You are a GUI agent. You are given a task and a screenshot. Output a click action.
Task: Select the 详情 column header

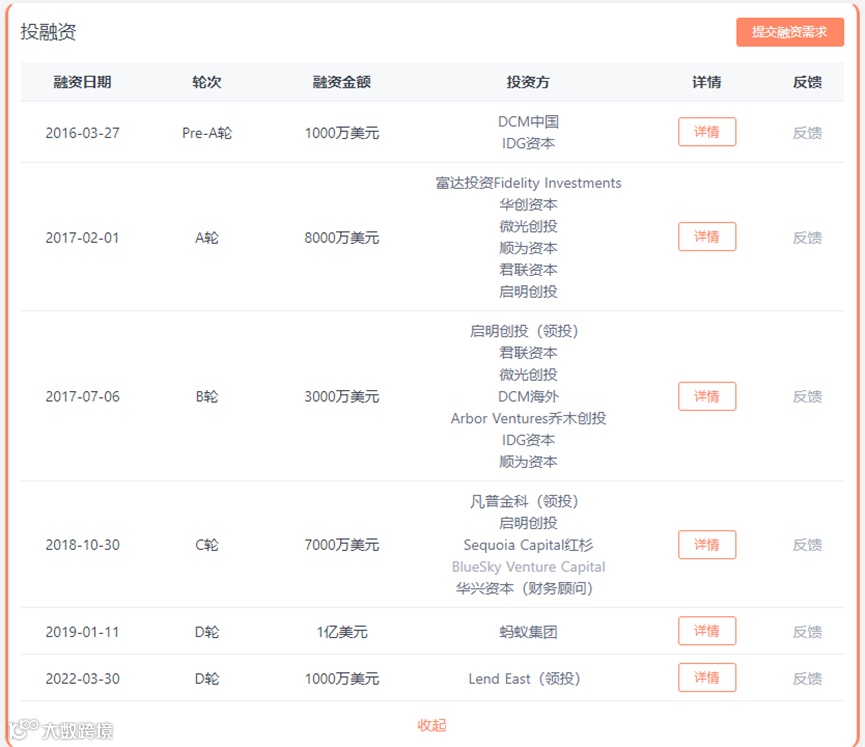coord(707,82)
